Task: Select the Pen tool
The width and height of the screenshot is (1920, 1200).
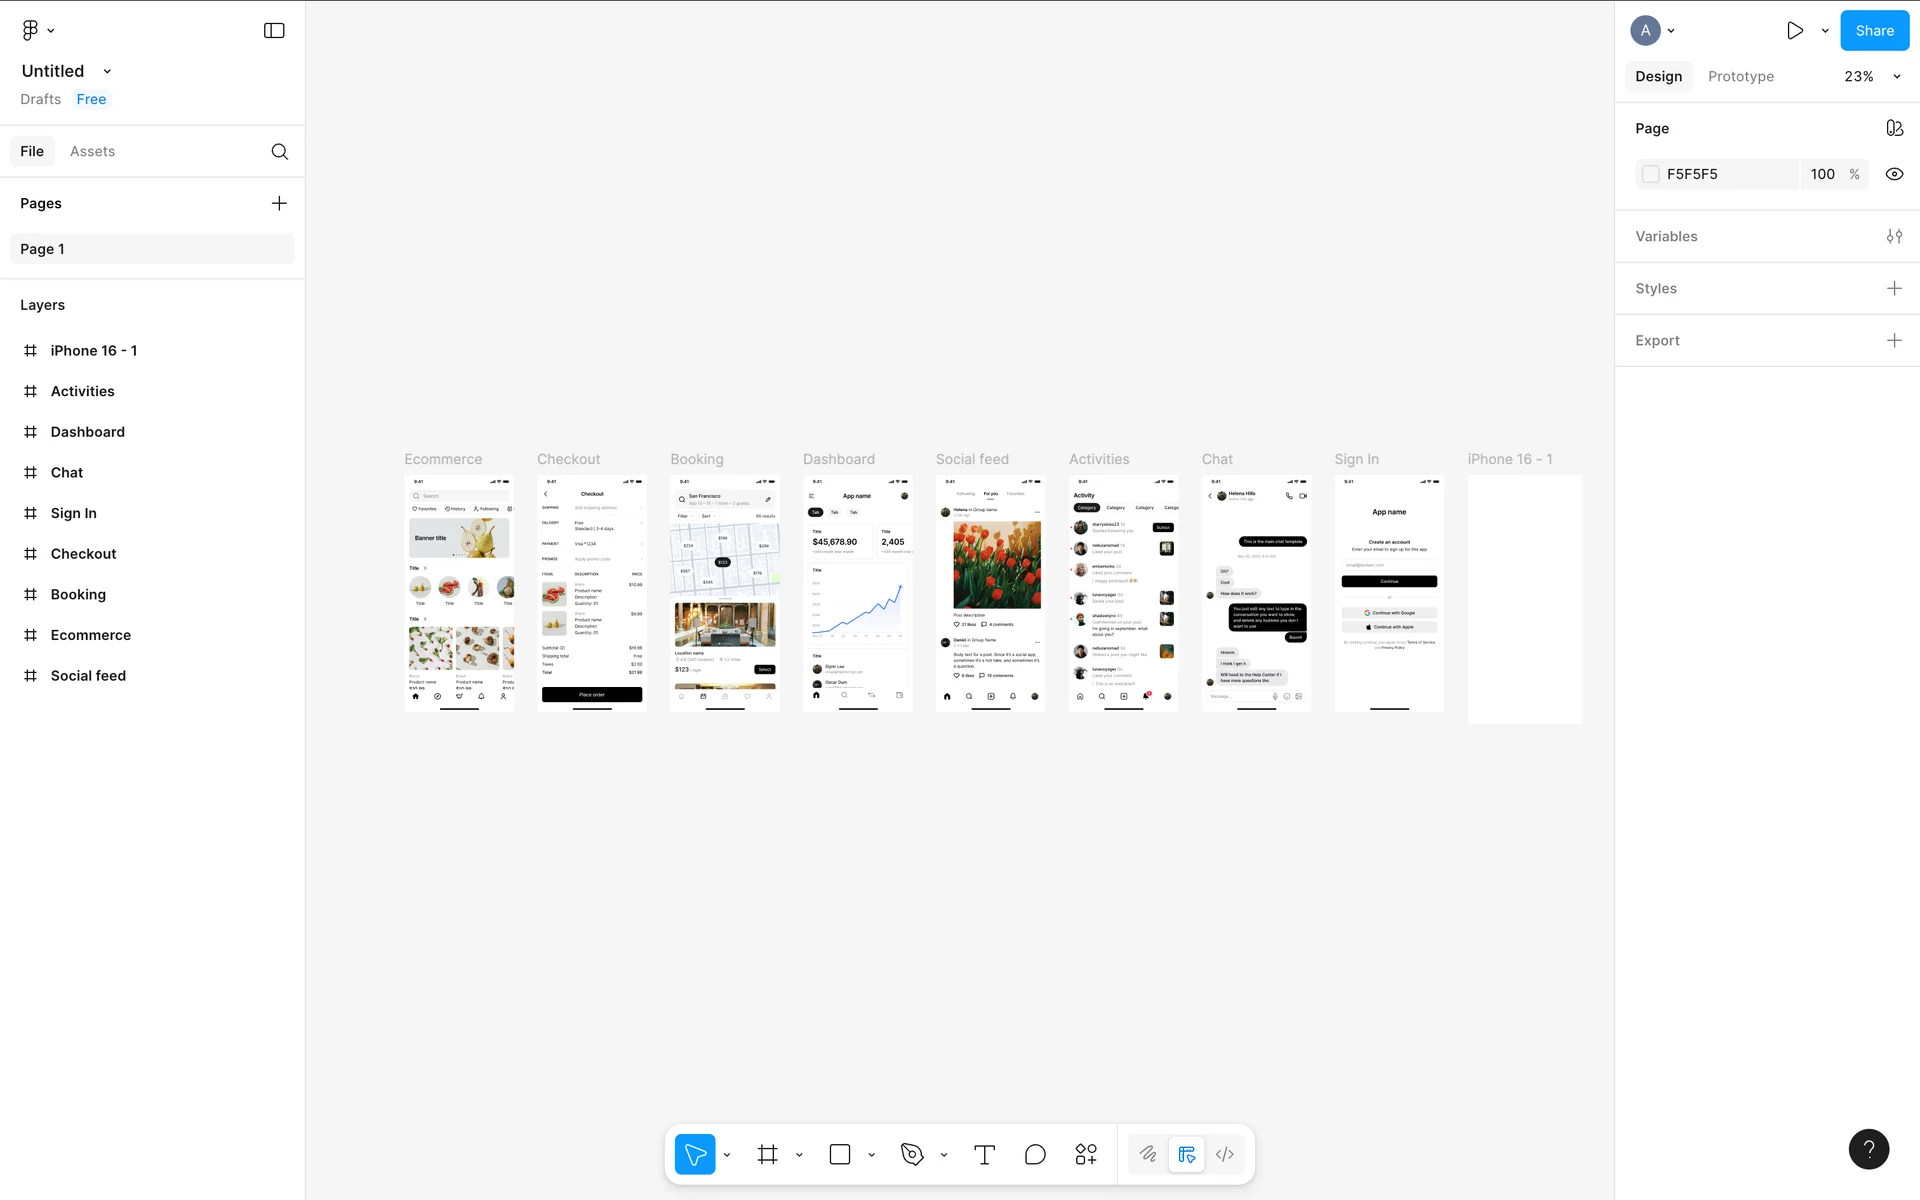Action: pos(911,1154)
